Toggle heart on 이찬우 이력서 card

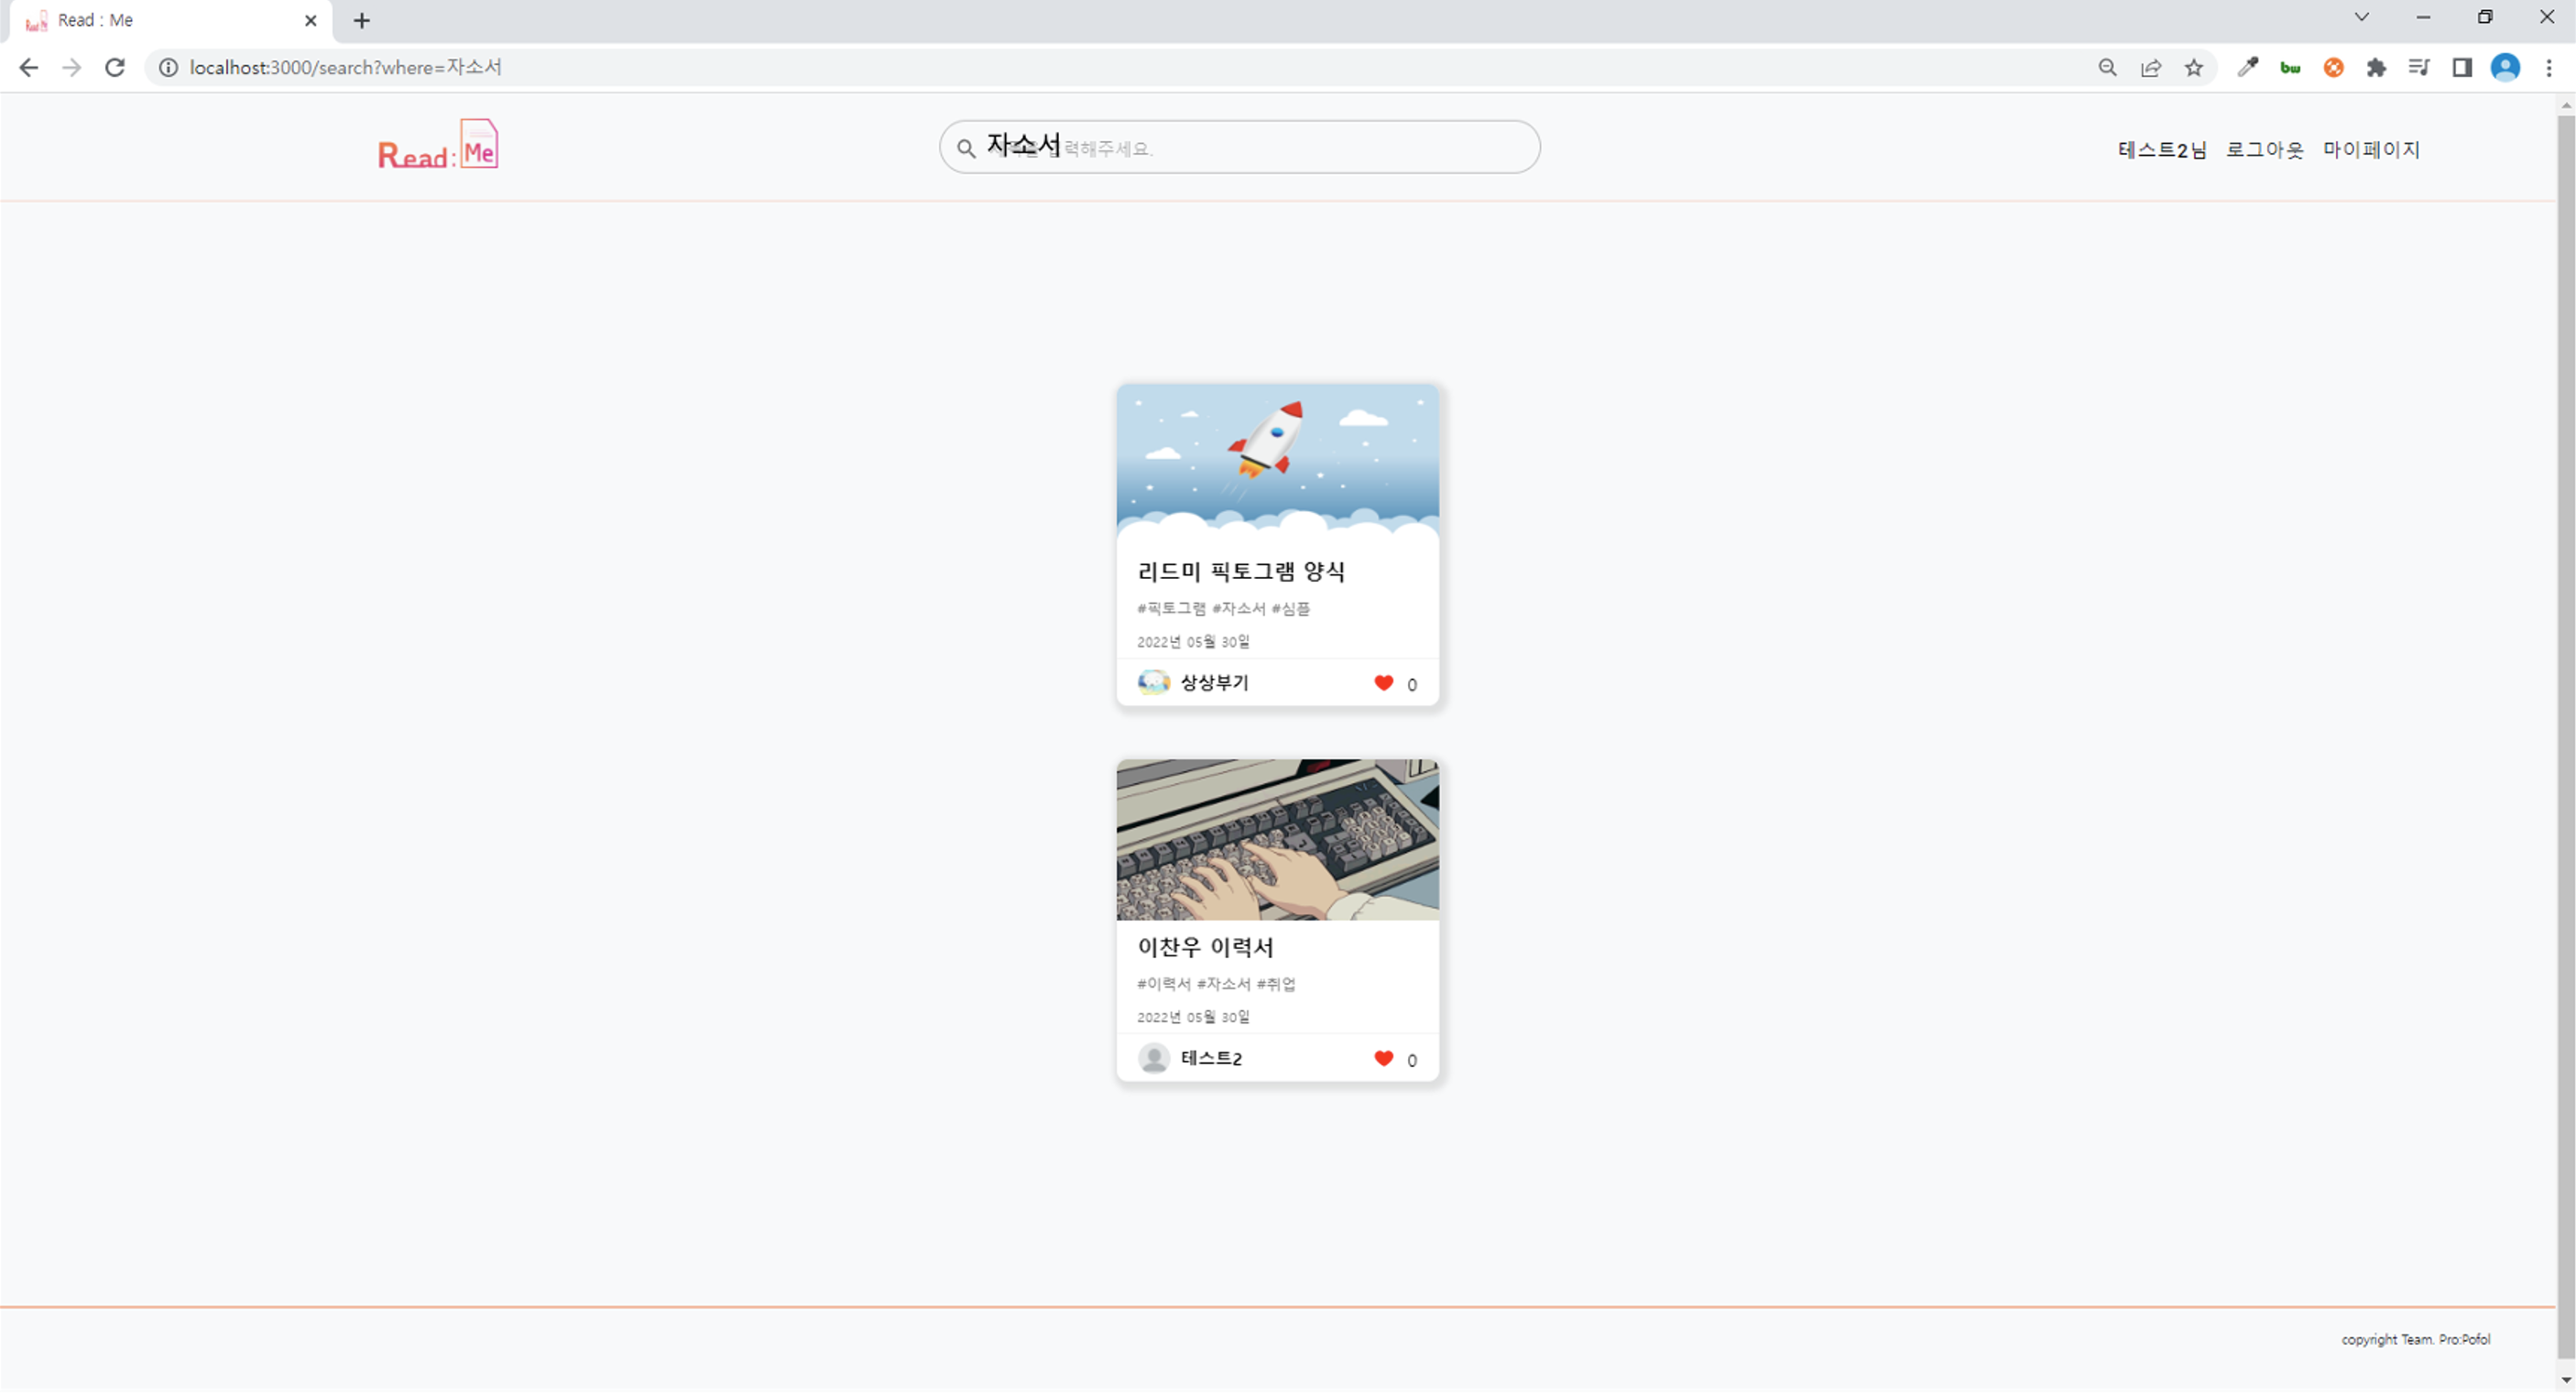click(x=1383, y=1059)
